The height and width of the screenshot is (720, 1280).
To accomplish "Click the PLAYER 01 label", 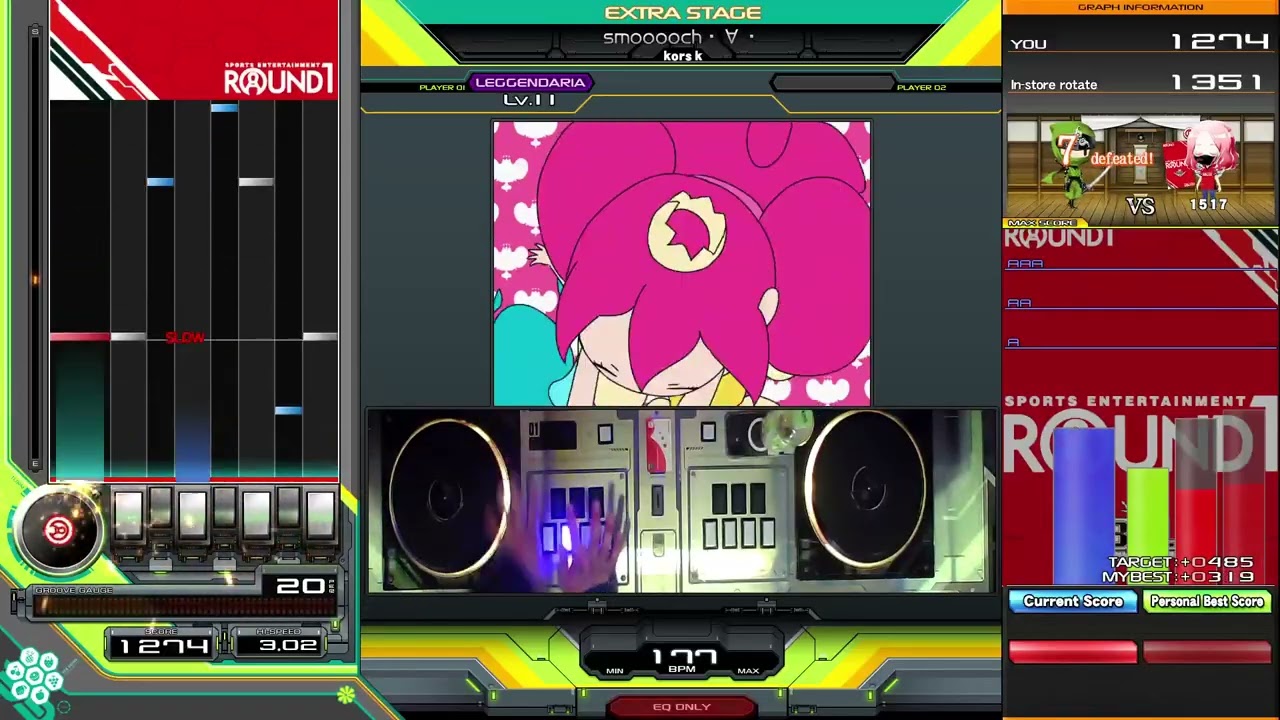I will click(441, 88).
